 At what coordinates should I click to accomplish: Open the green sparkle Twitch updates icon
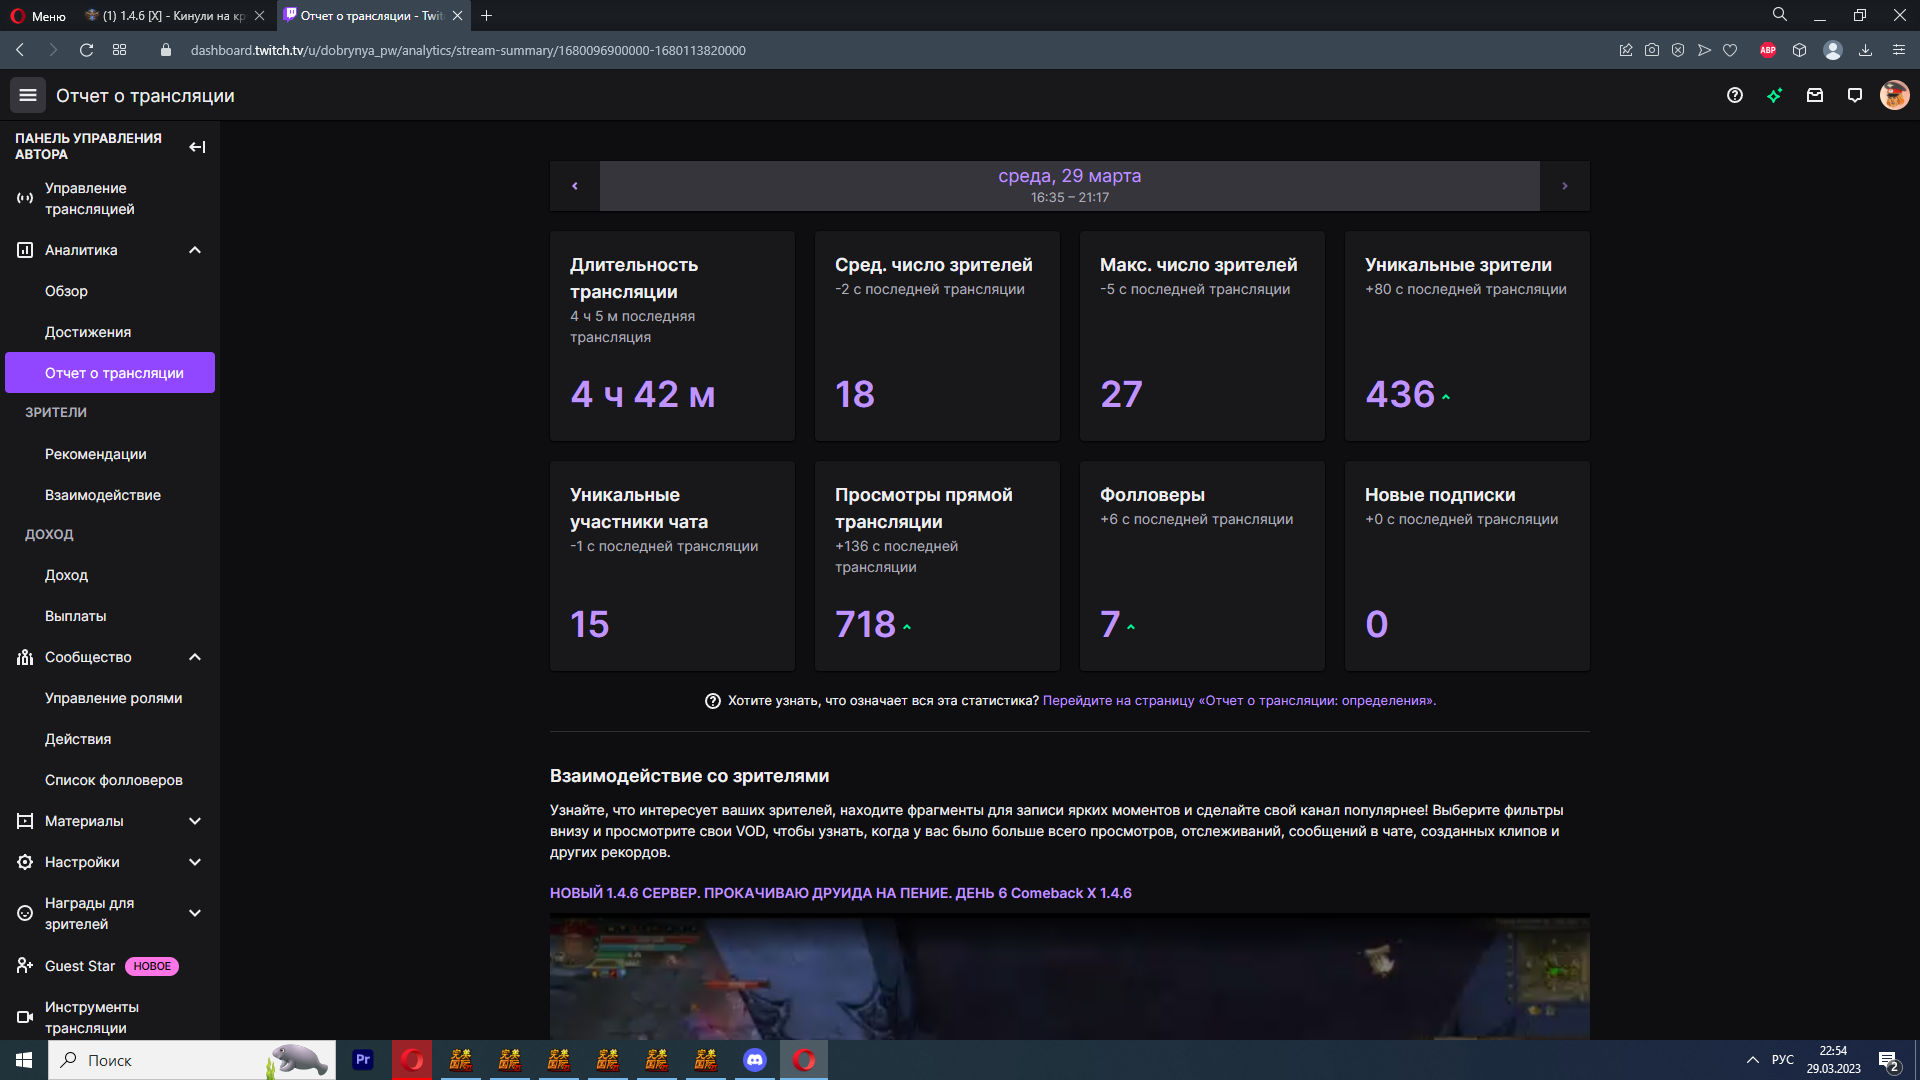1775,95
